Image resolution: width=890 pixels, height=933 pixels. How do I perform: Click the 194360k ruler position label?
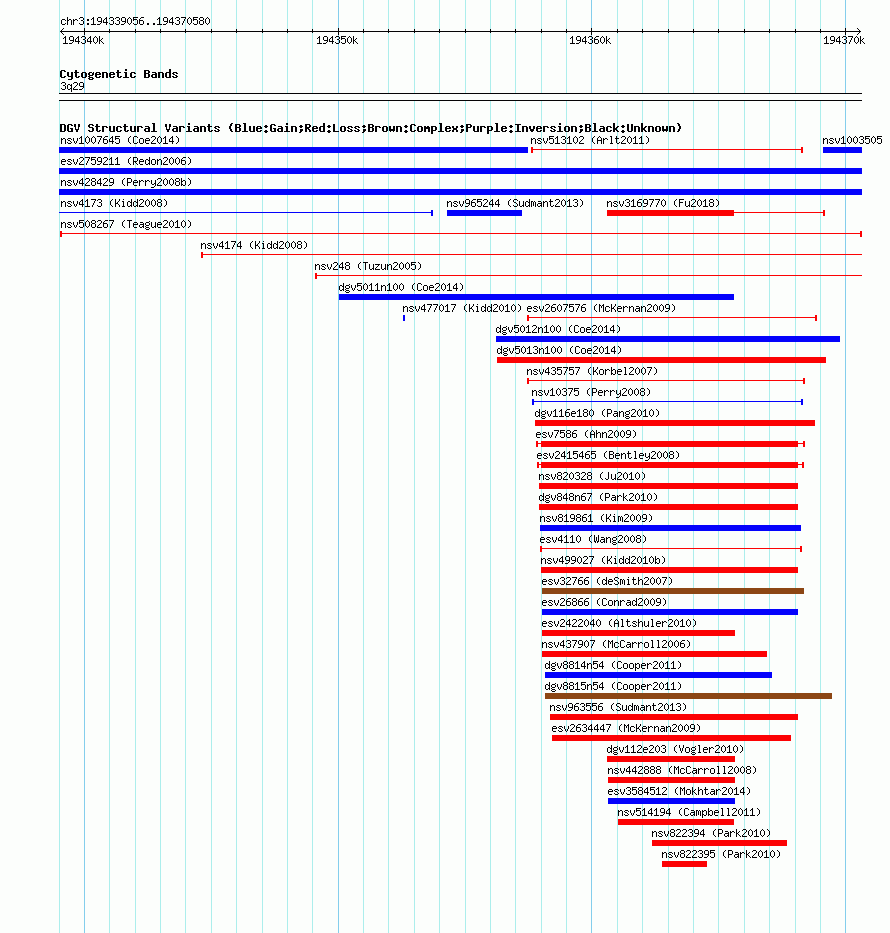(x=590, y=40)
